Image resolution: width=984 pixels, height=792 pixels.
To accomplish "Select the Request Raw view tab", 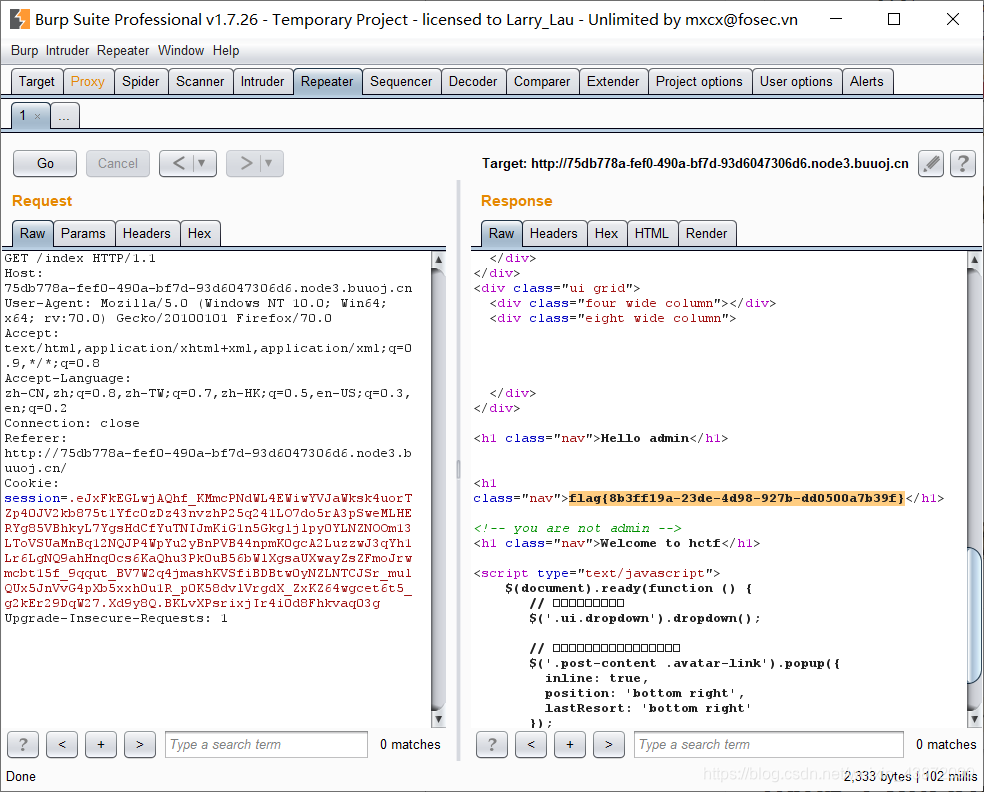I will [33, 233].
